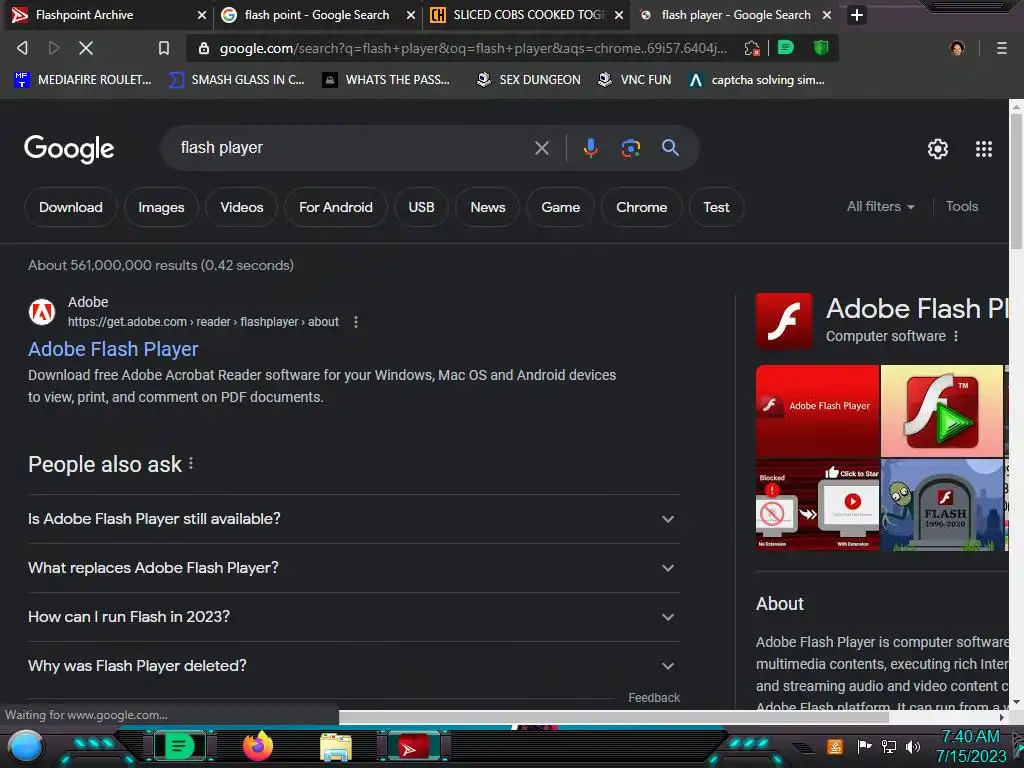
Task: Select the News filter chip
Action: click(x=488, y=207)
